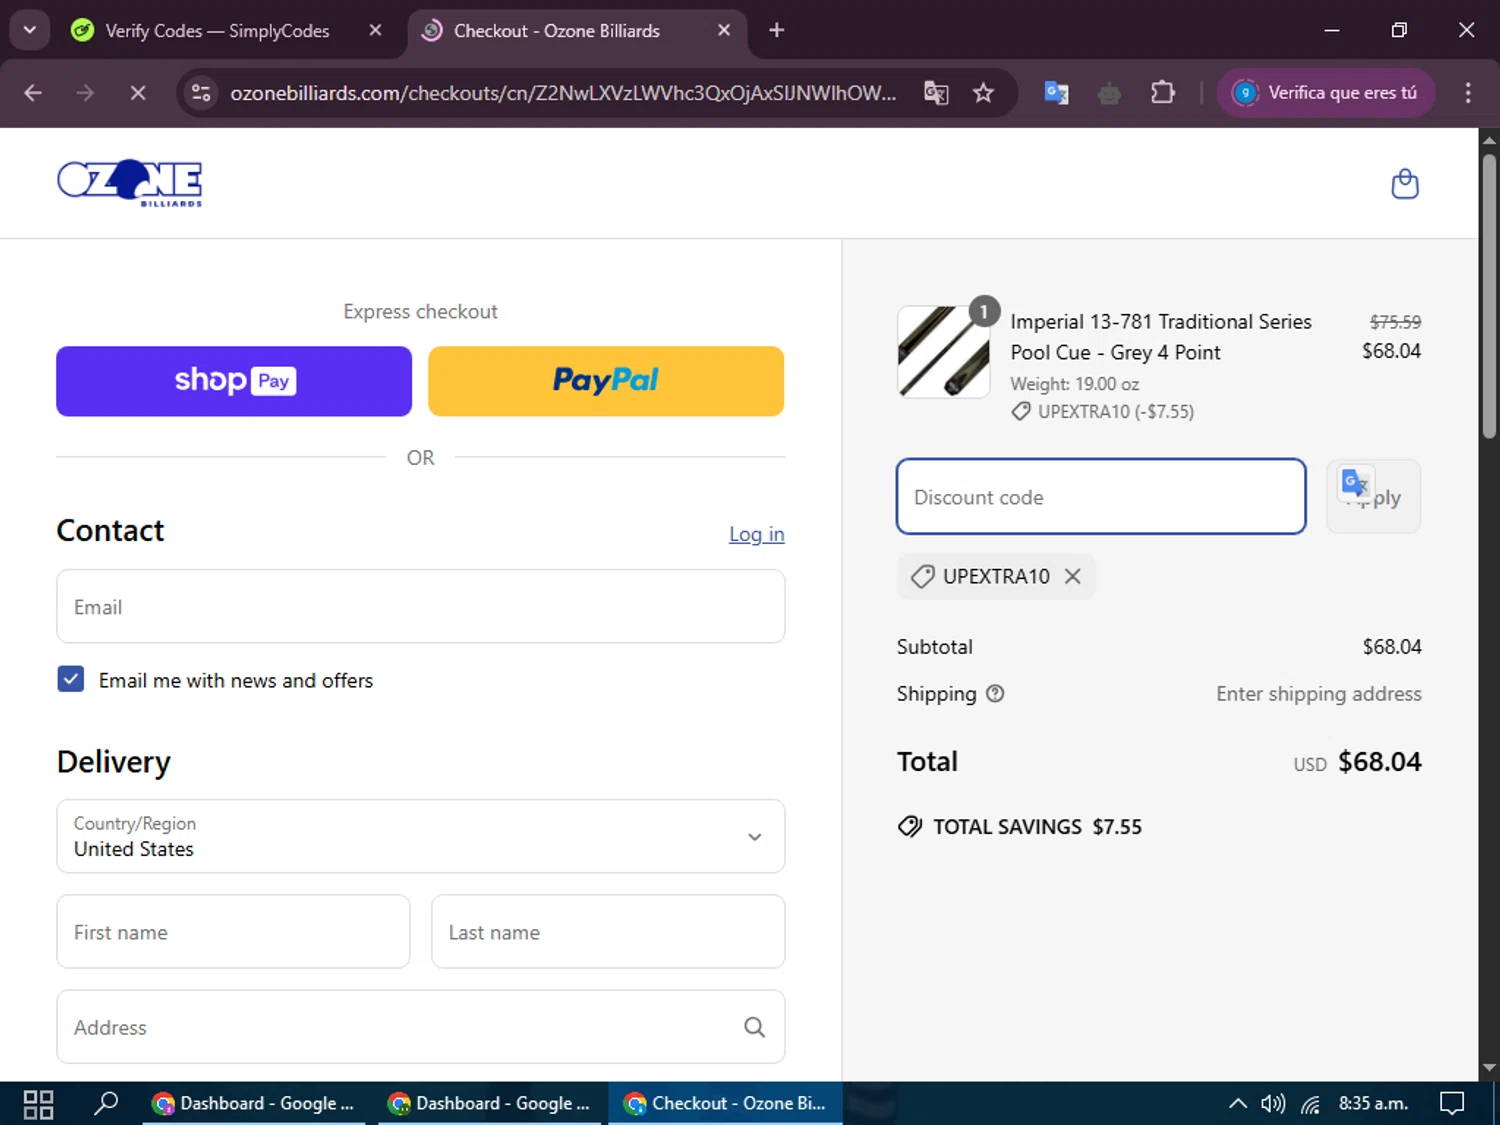Viewport: 1500px width, 1125px height.
Task: Click the 'Enter shipping address' text
Action: pos(1318,694)
